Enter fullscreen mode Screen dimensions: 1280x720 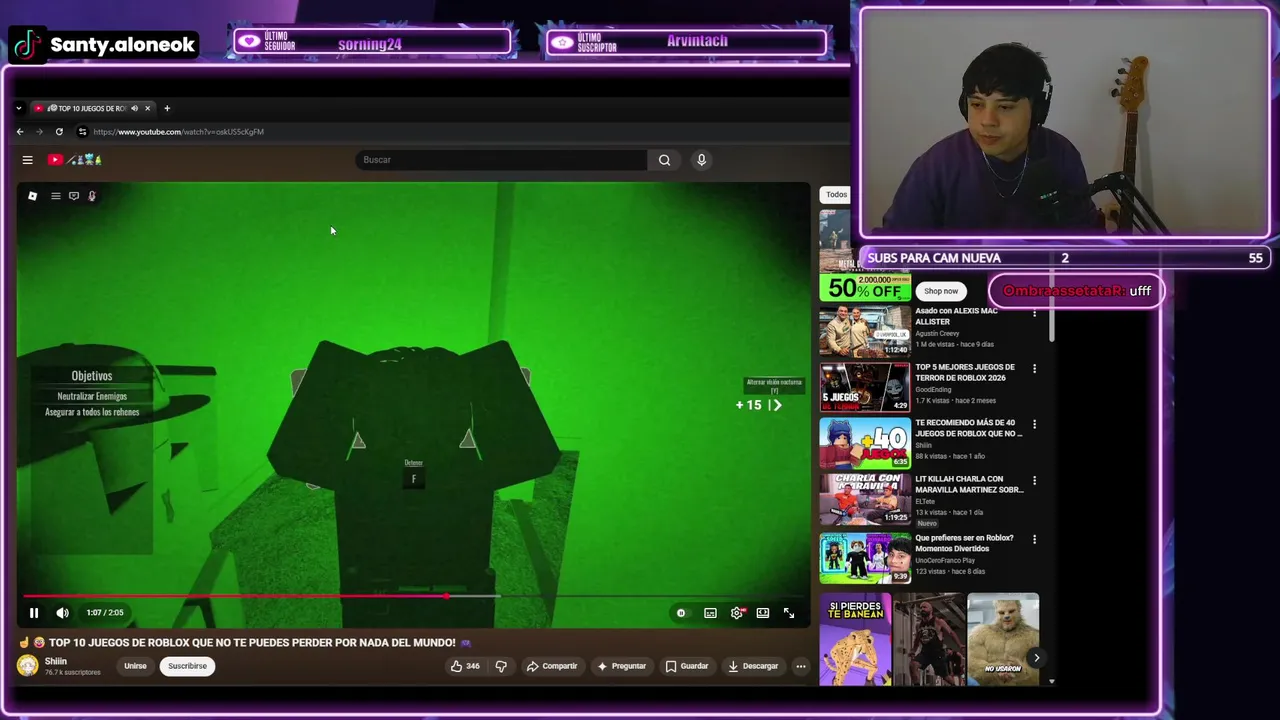click(x=789, y=613)
